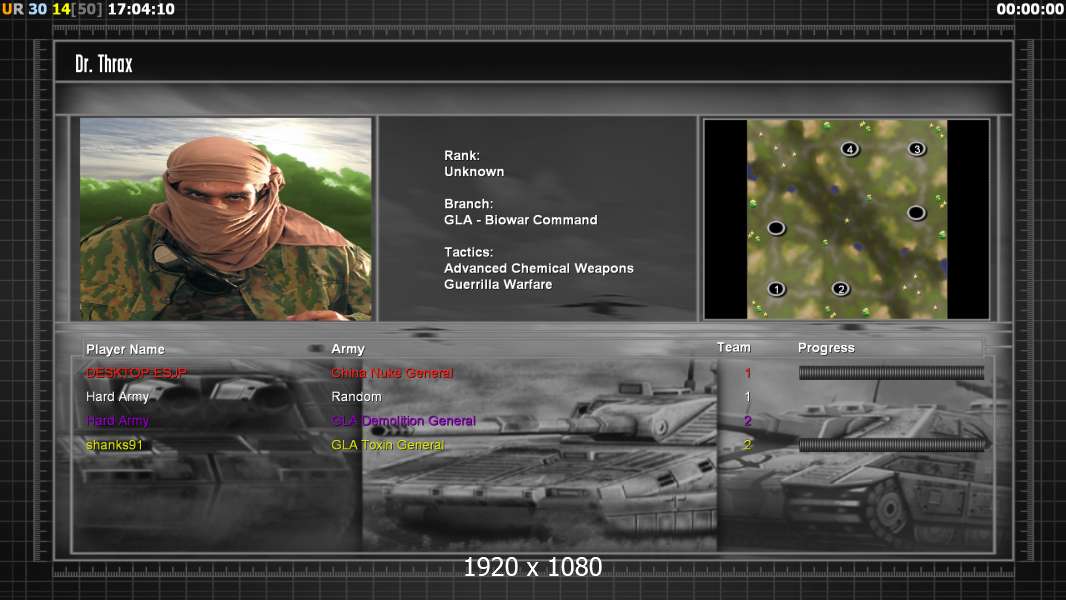Click shanks91 loading progress bar
The height and width of the screenshot is (600, 1066).
(891, 445)
